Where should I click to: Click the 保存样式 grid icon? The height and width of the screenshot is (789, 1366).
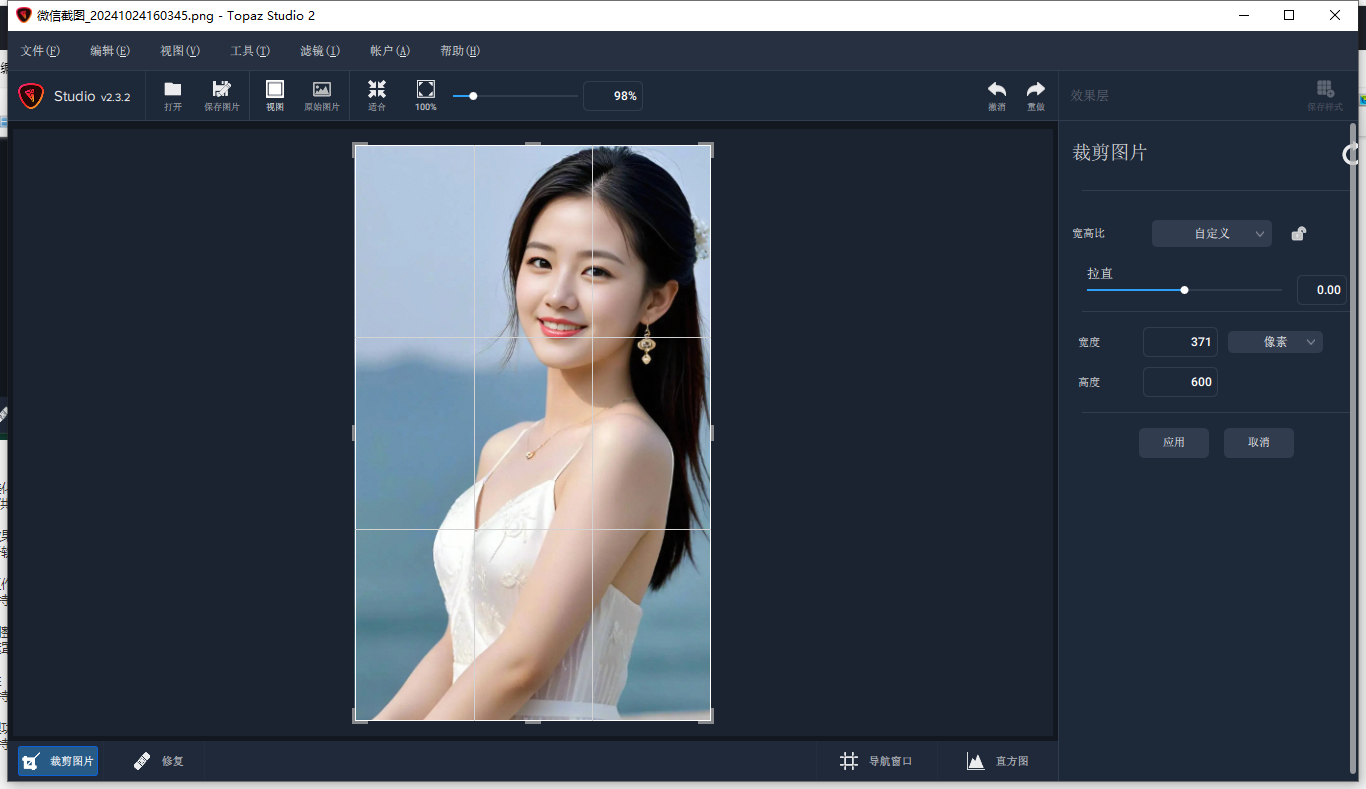(x=1325, y=89)
